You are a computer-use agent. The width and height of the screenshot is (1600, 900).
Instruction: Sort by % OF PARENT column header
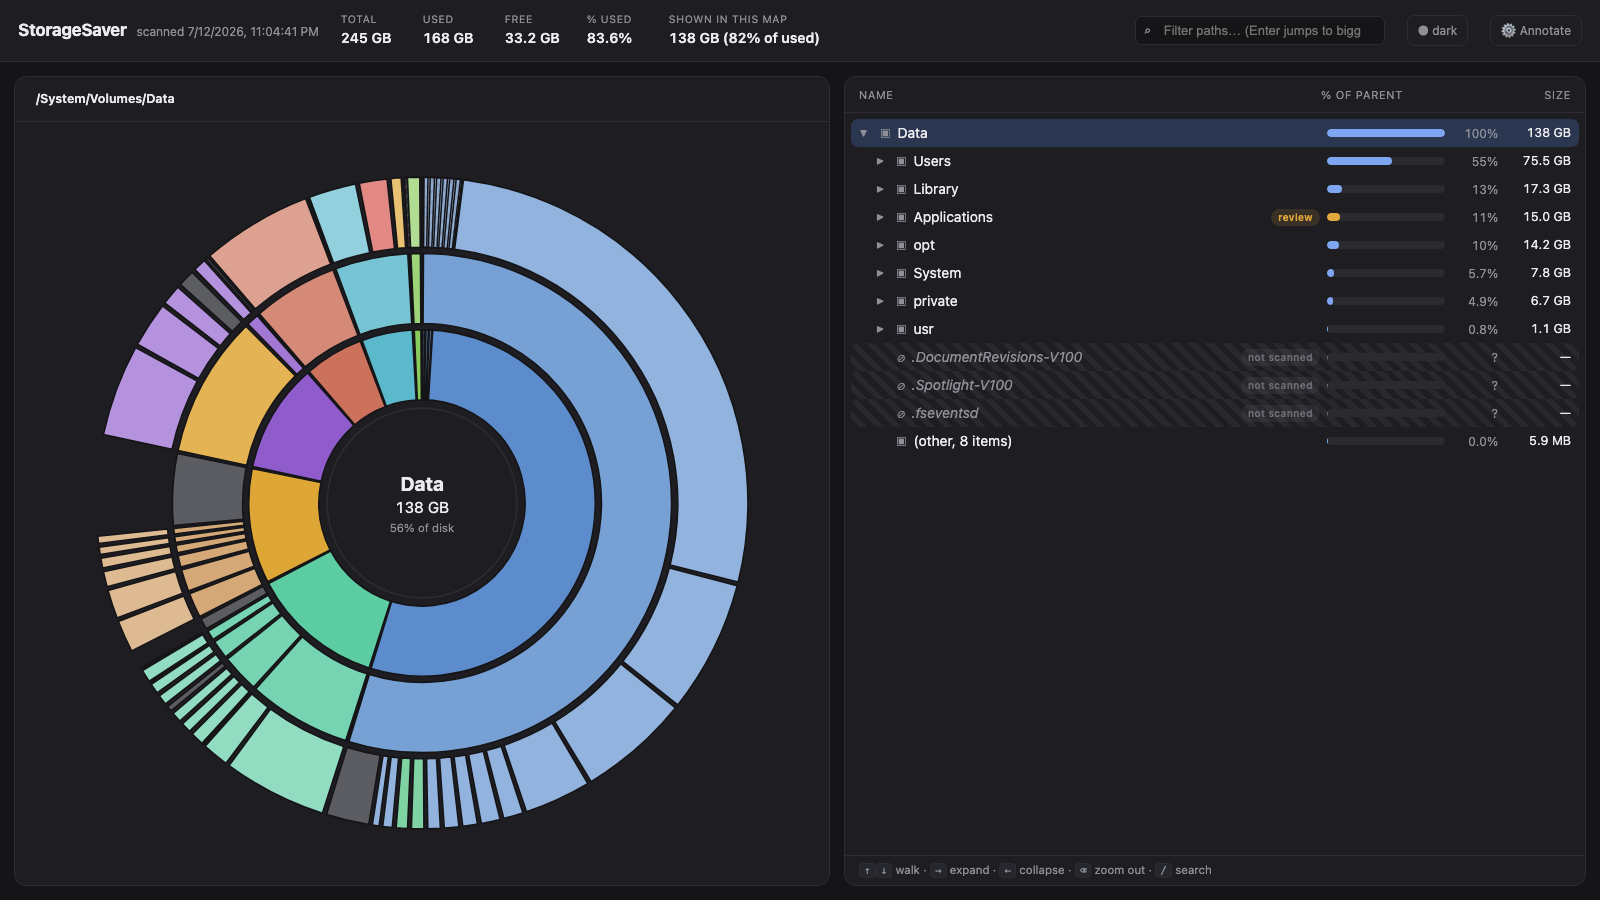[1361, 95]
